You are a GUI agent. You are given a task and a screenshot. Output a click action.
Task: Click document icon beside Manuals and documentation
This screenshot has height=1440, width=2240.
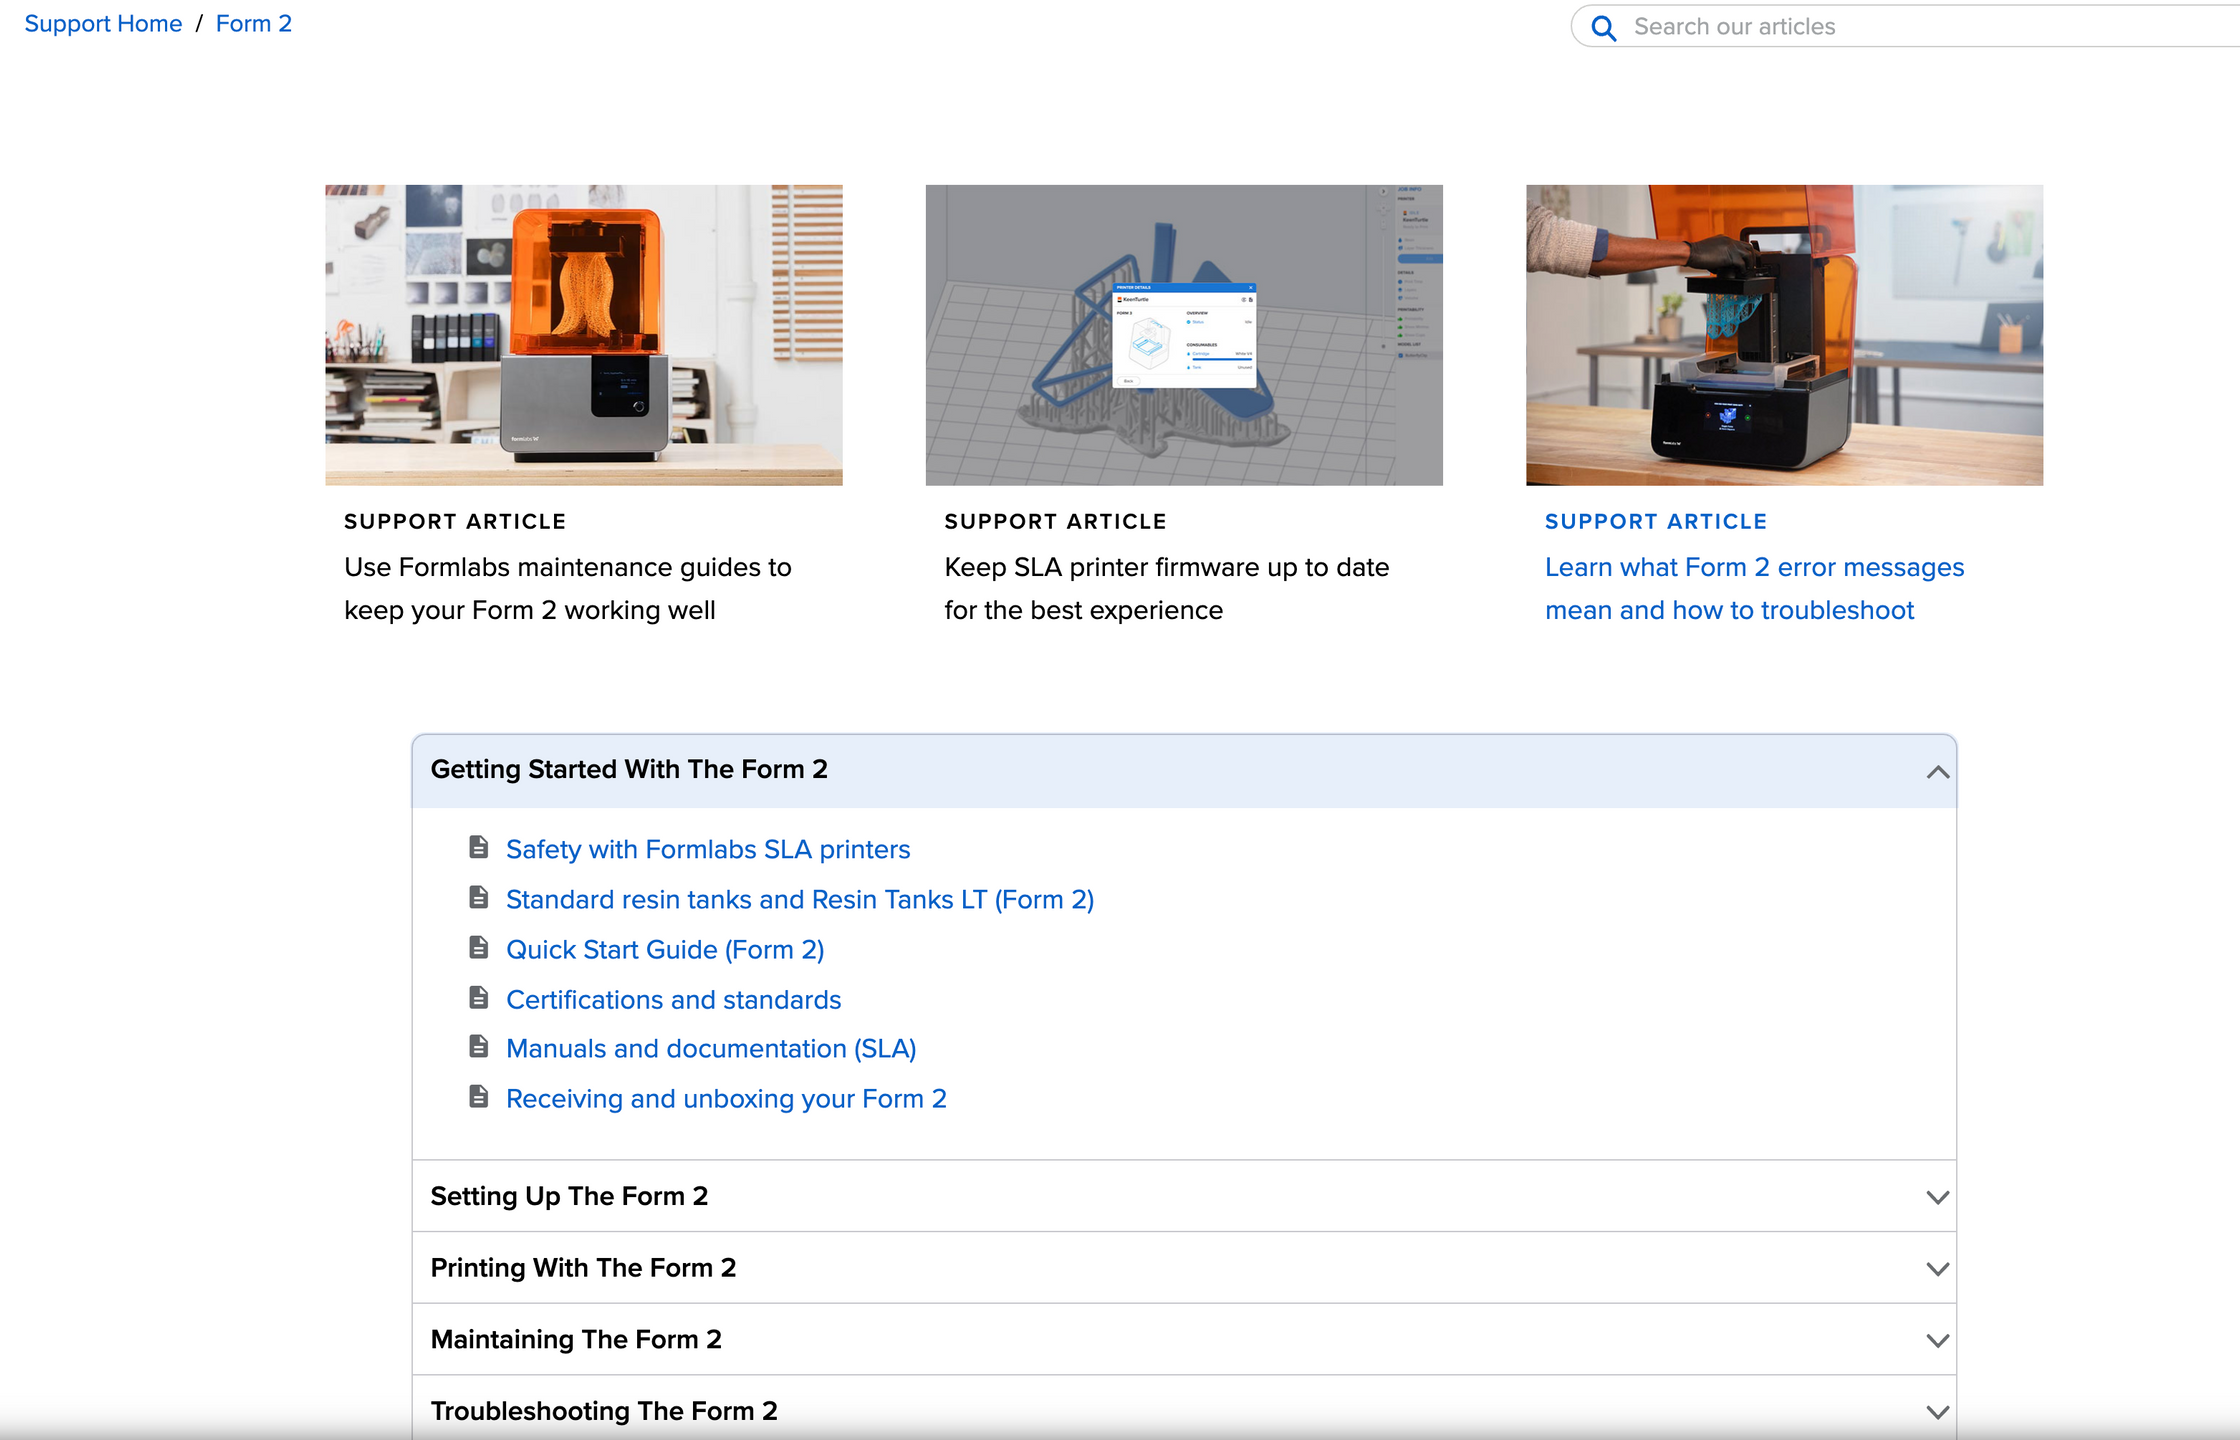[x=479, y=1047]
